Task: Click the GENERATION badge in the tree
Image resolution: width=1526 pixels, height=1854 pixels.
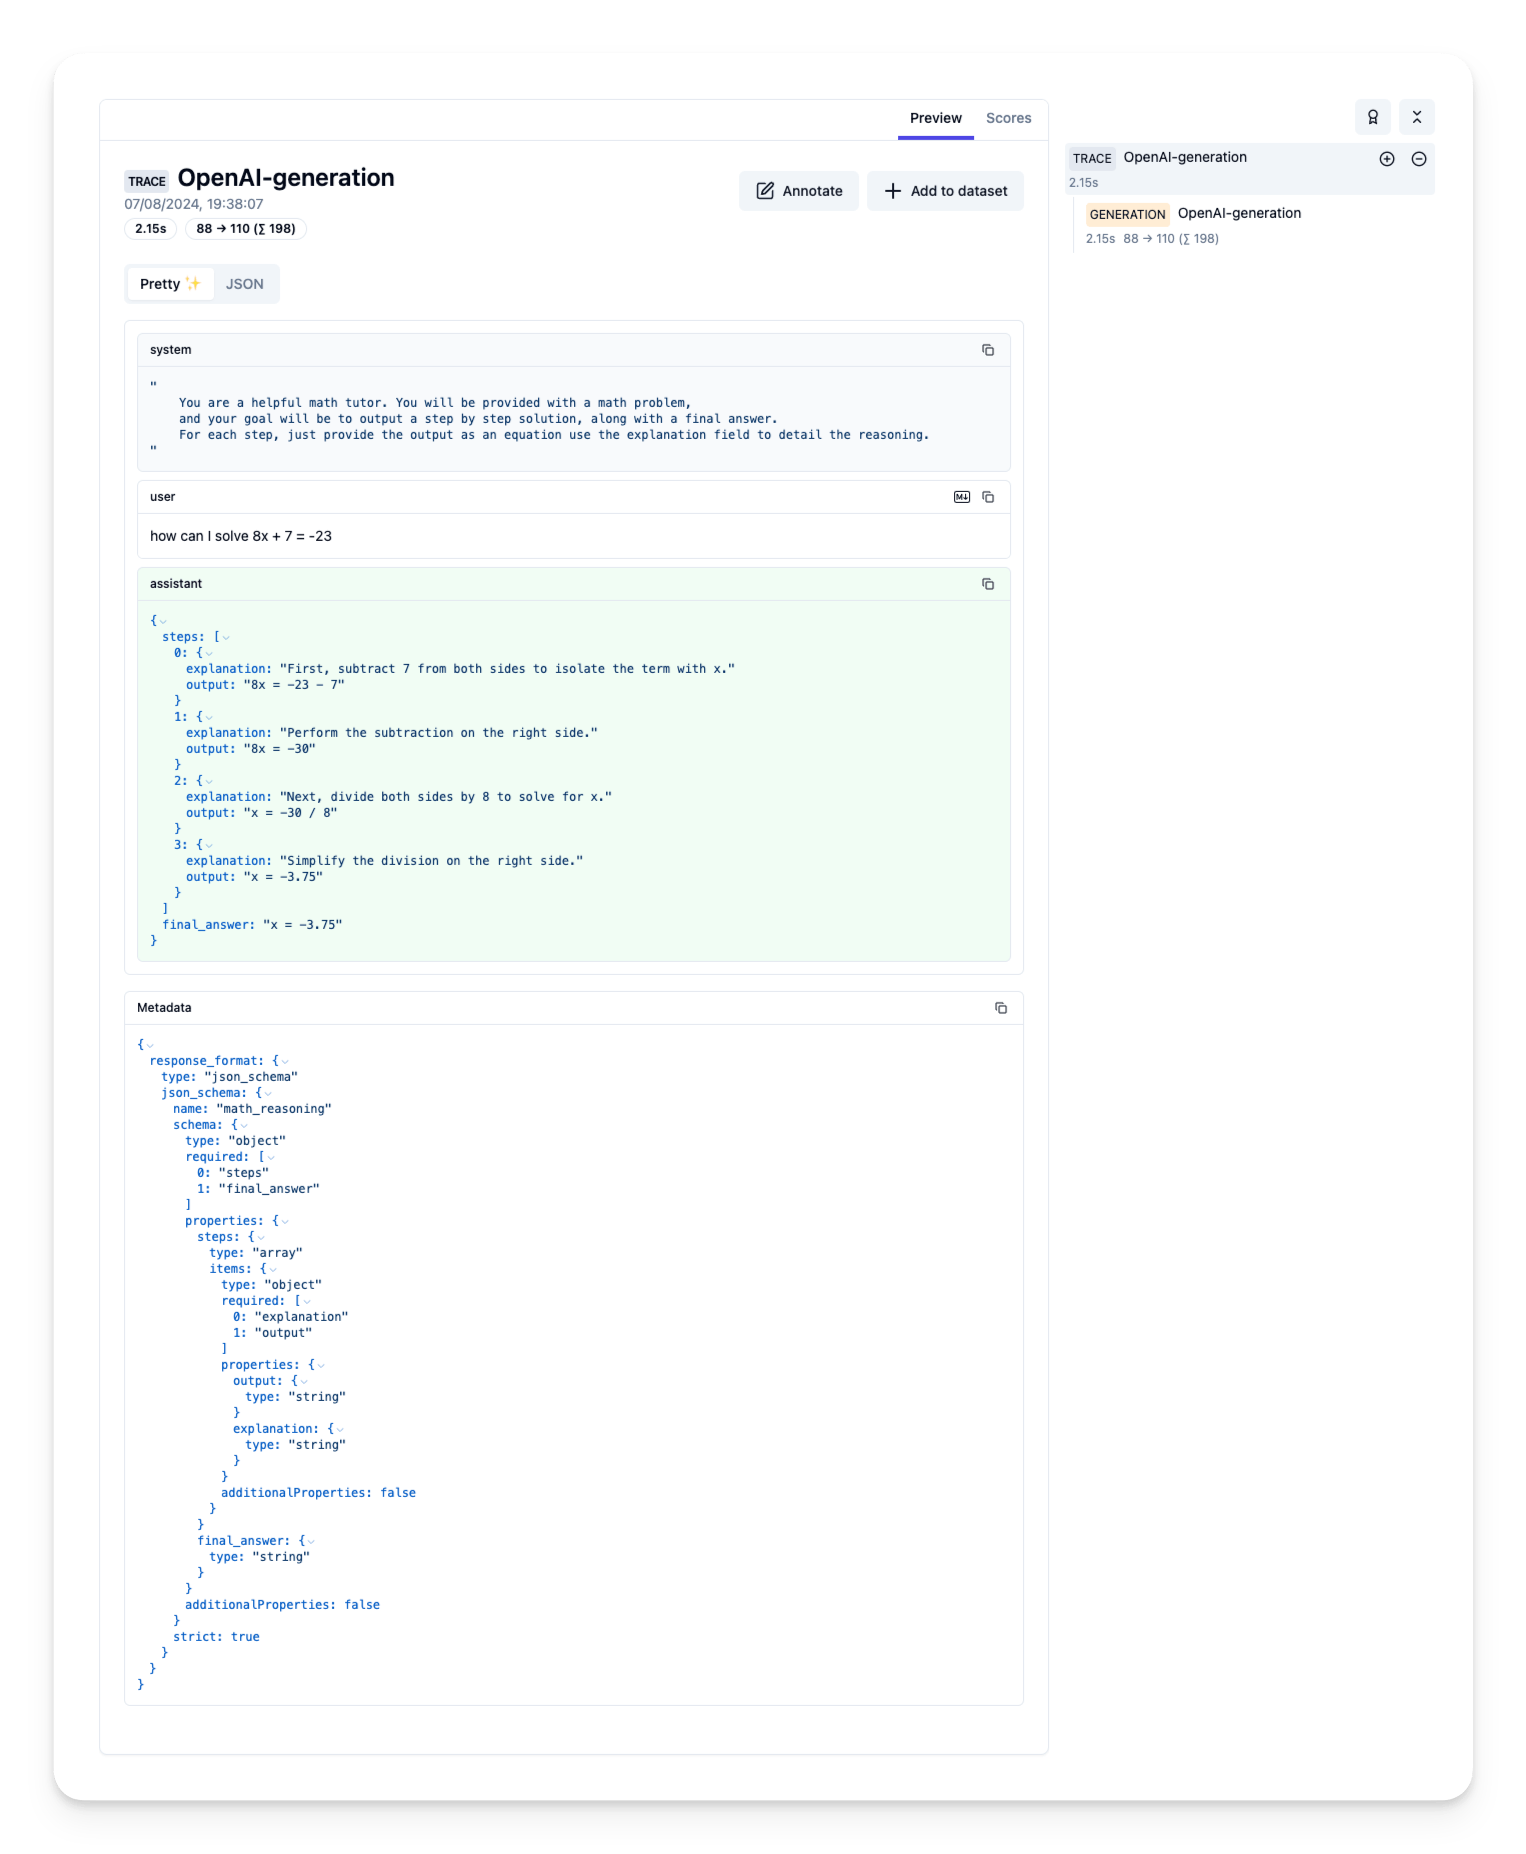Action: [1127, 214]
